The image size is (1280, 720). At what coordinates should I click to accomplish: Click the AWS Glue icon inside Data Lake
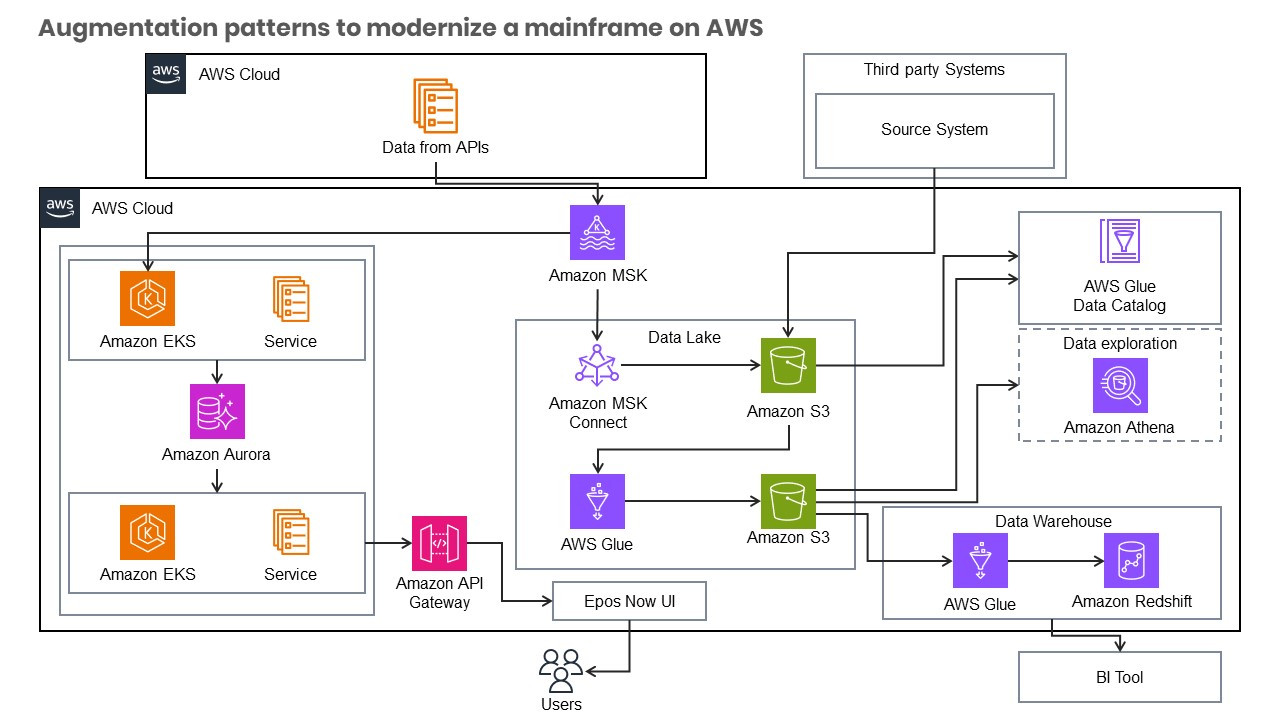[x=597, y=501]
